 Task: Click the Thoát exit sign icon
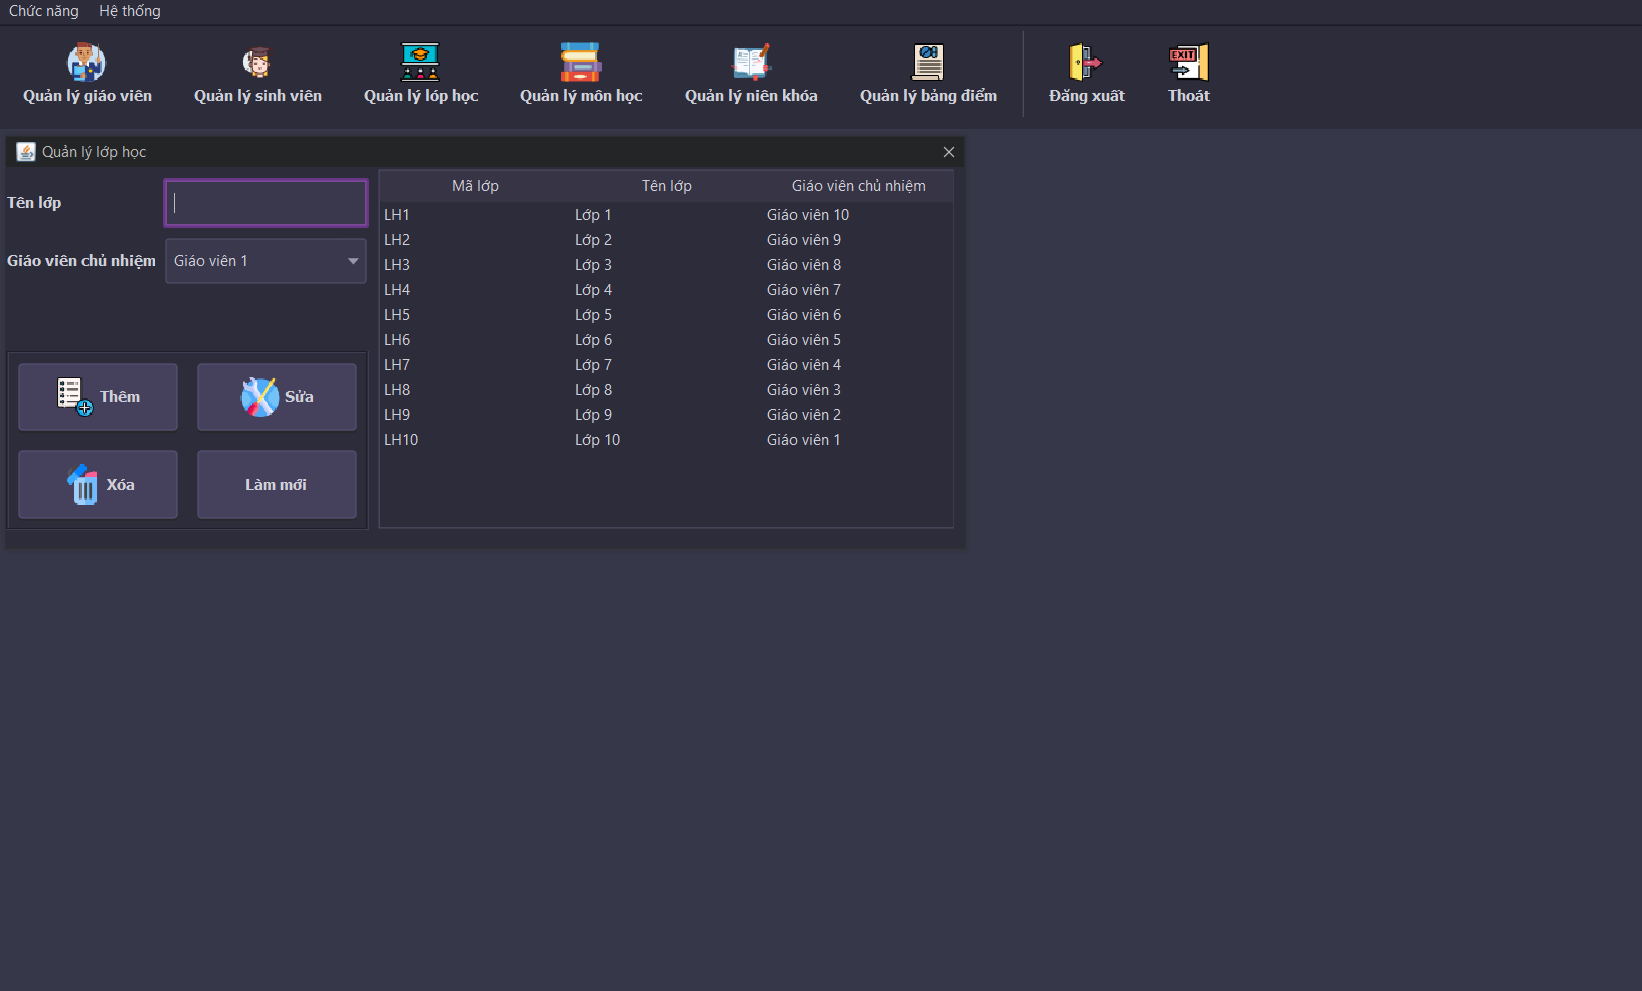(x=1189, y=62)
